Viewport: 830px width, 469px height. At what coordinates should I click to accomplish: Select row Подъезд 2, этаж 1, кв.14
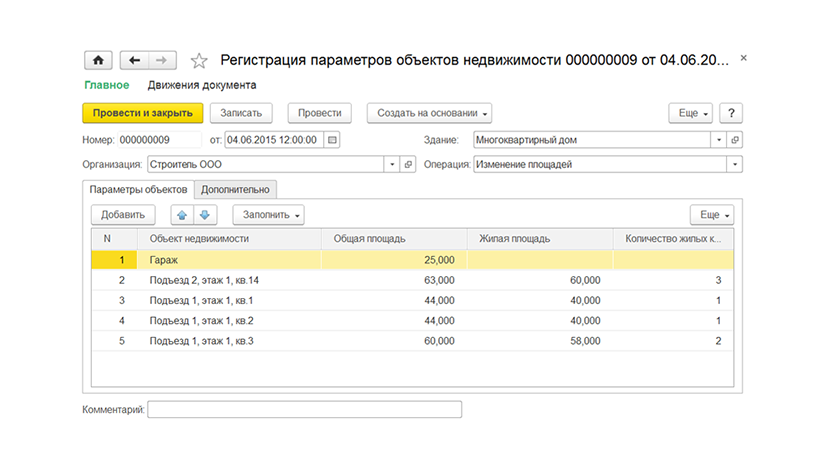[412, 280]
